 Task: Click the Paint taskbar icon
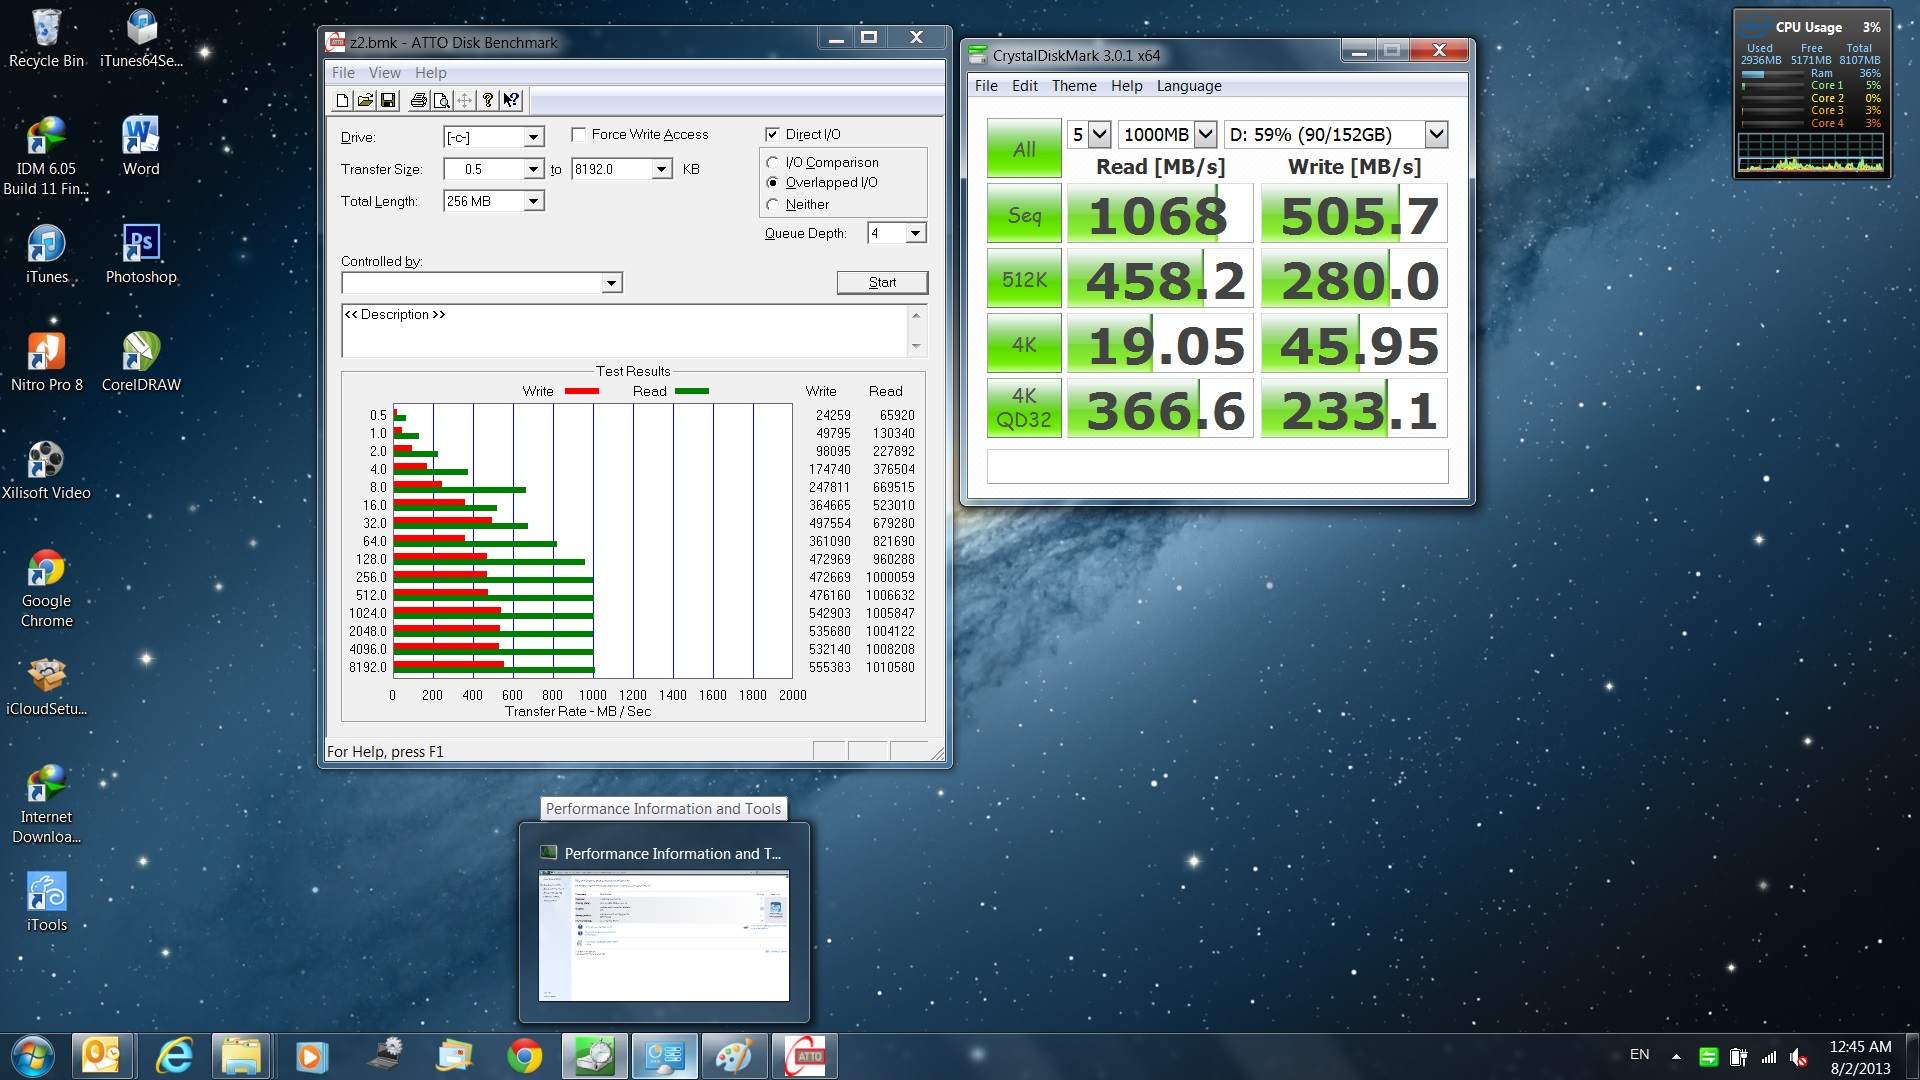[x=735, y=1056]
